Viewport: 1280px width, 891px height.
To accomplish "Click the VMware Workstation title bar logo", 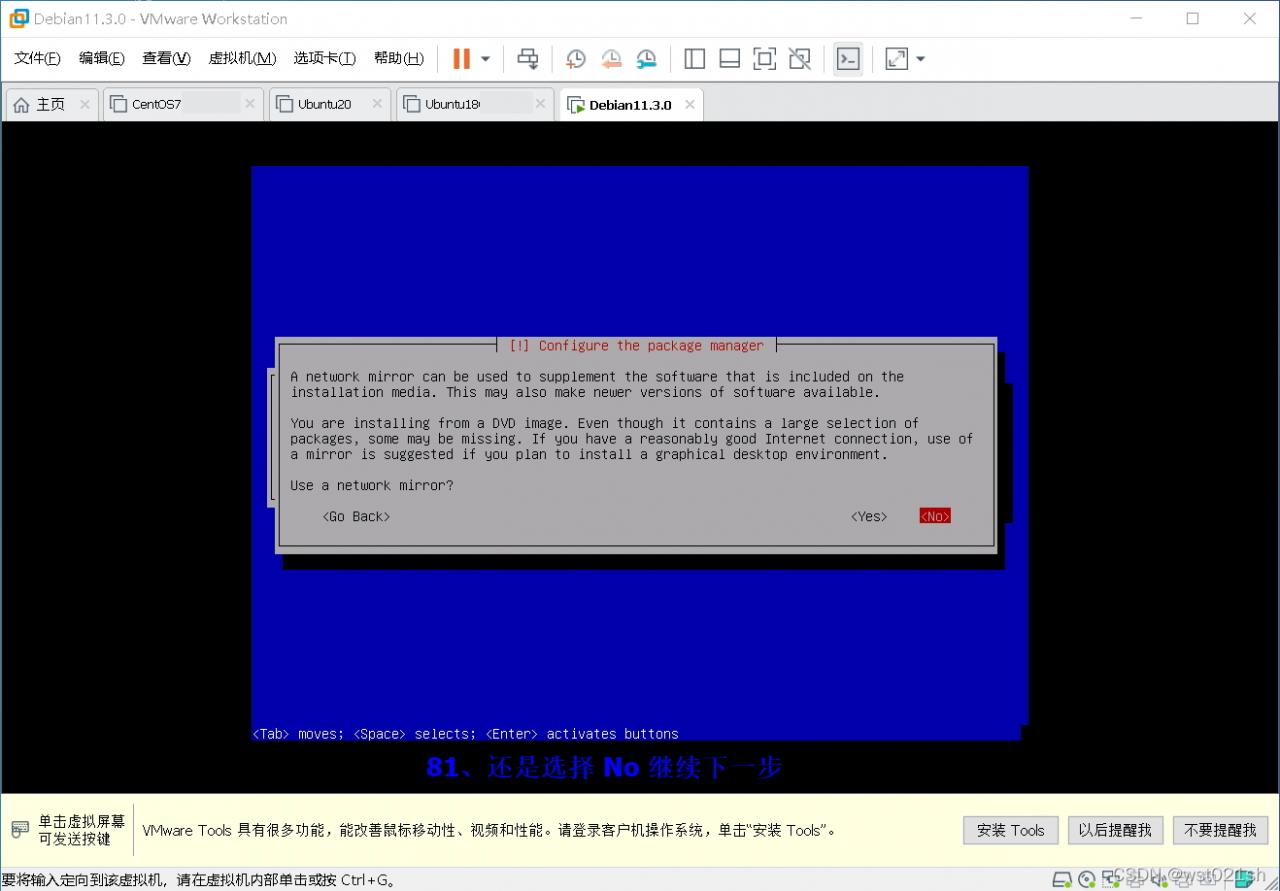I will coord(18,18).
